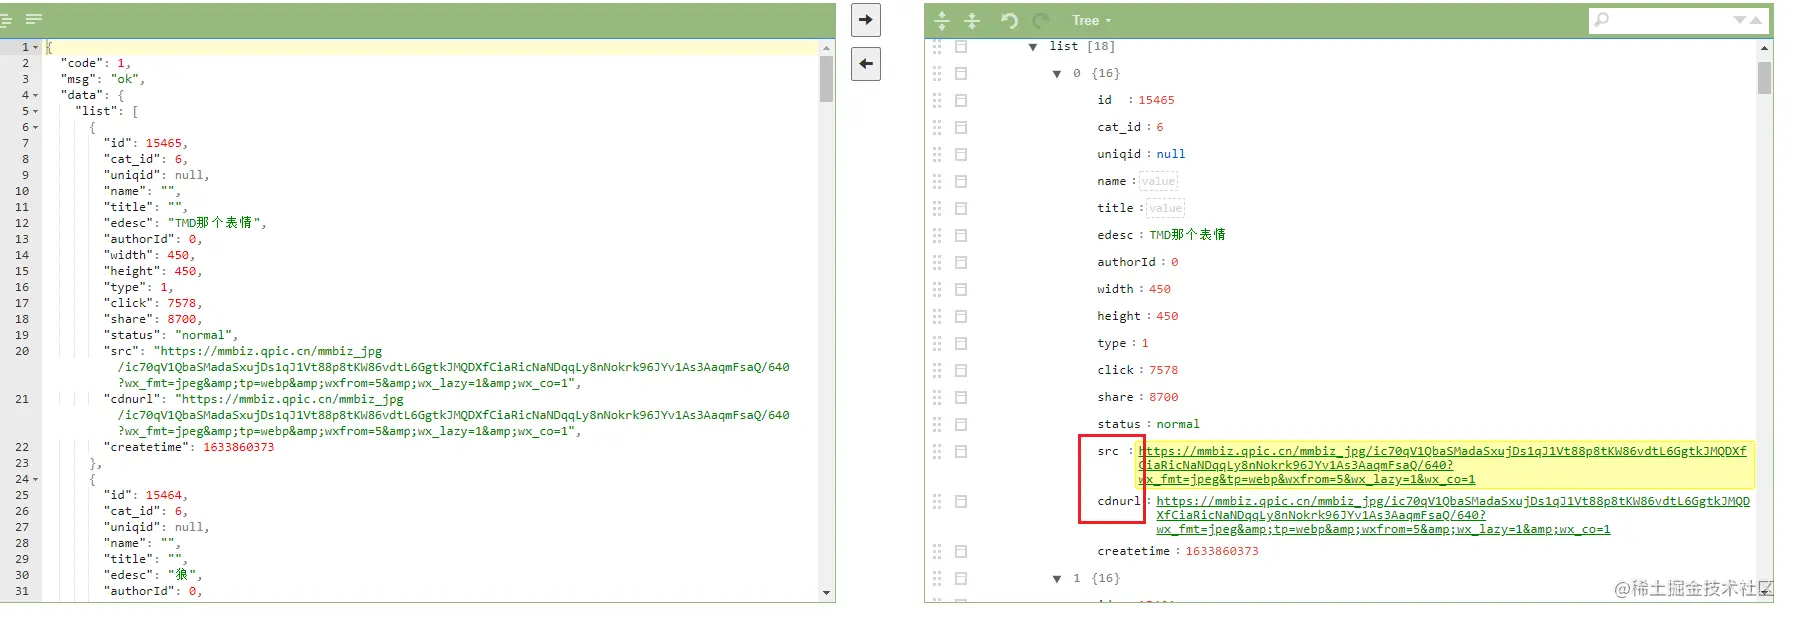Viewport: 1793px width, 617px height.
Task: Redo action in tree editor
Action: 1040,20
